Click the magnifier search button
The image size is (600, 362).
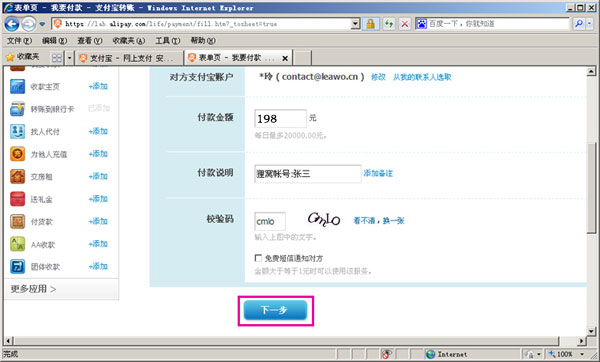(579, 24)
